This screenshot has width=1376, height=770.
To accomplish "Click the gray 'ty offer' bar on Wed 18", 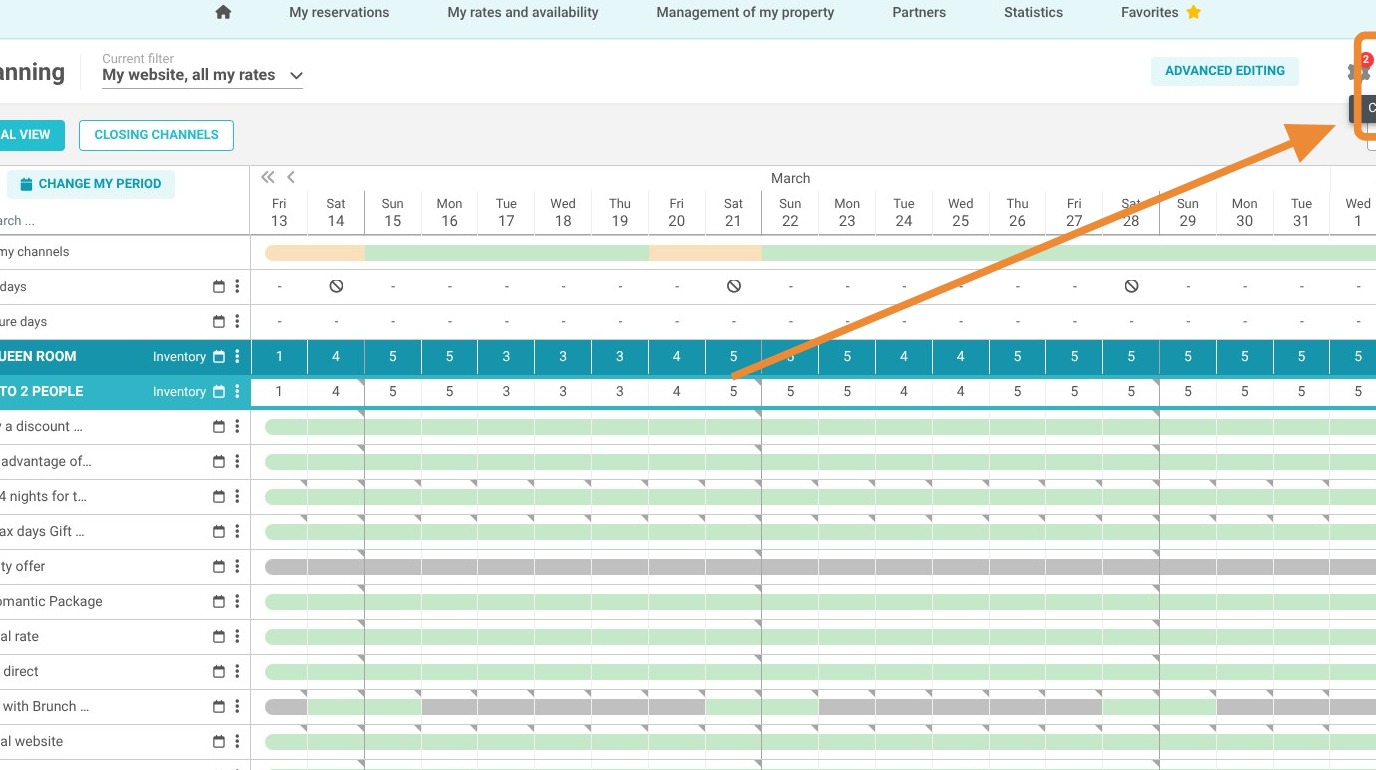I will (x=563, y=567).
